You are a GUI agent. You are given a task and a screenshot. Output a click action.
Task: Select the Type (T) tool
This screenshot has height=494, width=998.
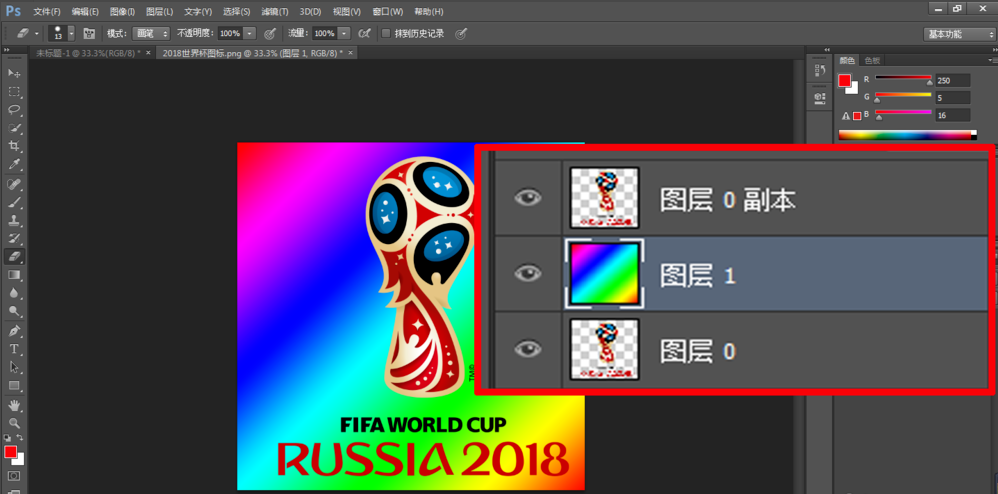point(14,349)
